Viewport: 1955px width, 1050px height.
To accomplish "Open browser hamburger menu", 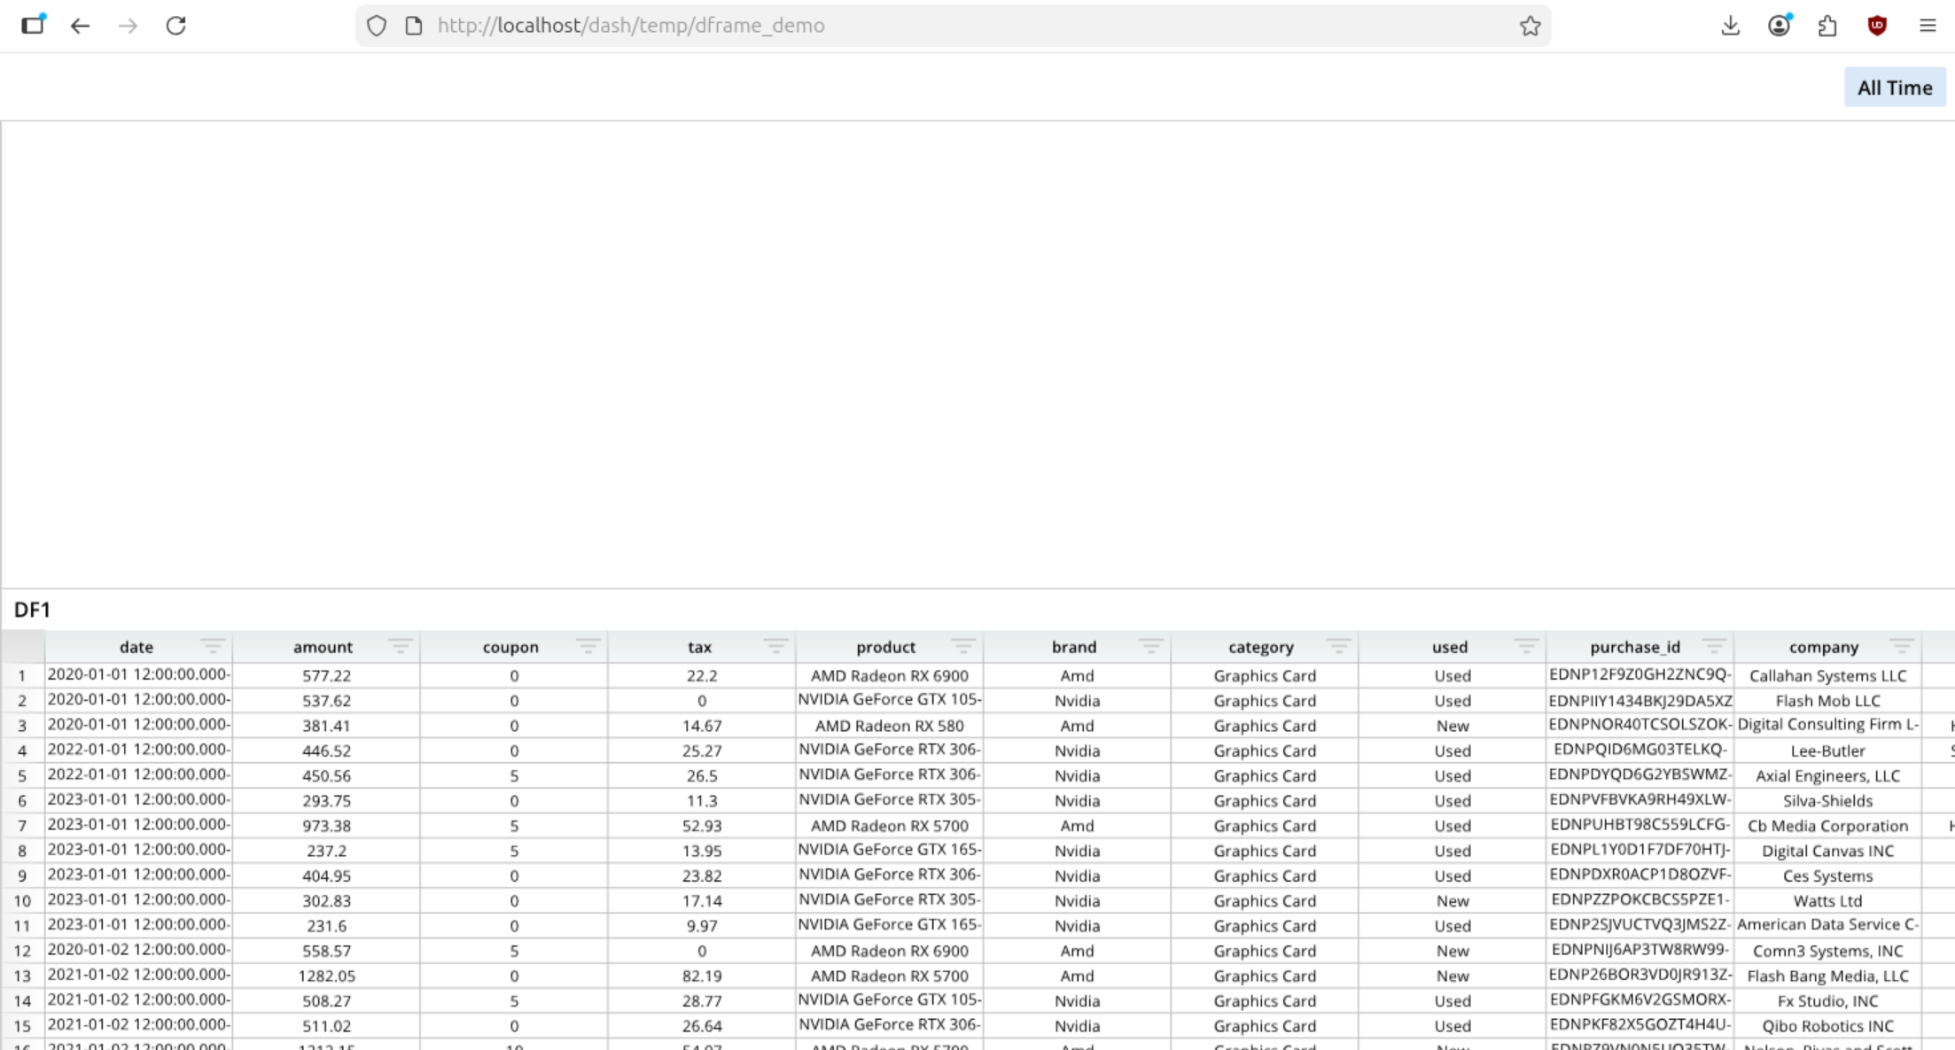I will click(x=1928, y=26).
